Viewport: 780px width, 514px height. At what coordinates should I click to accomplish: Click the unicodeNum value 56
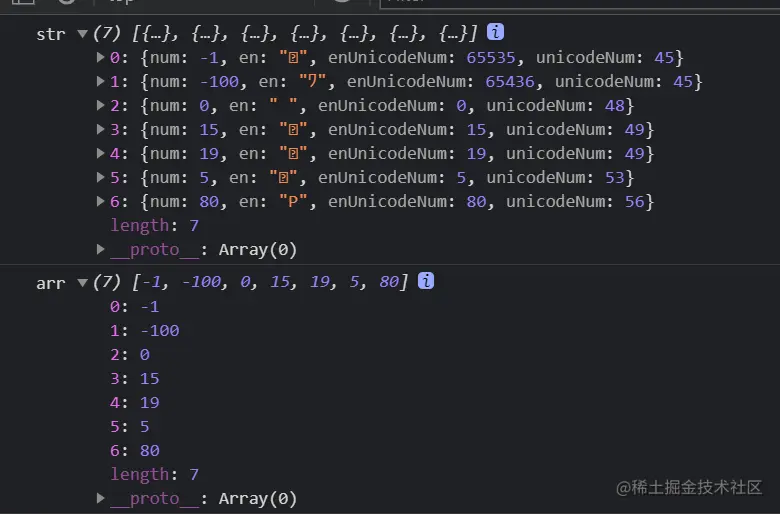click(635, 202)
